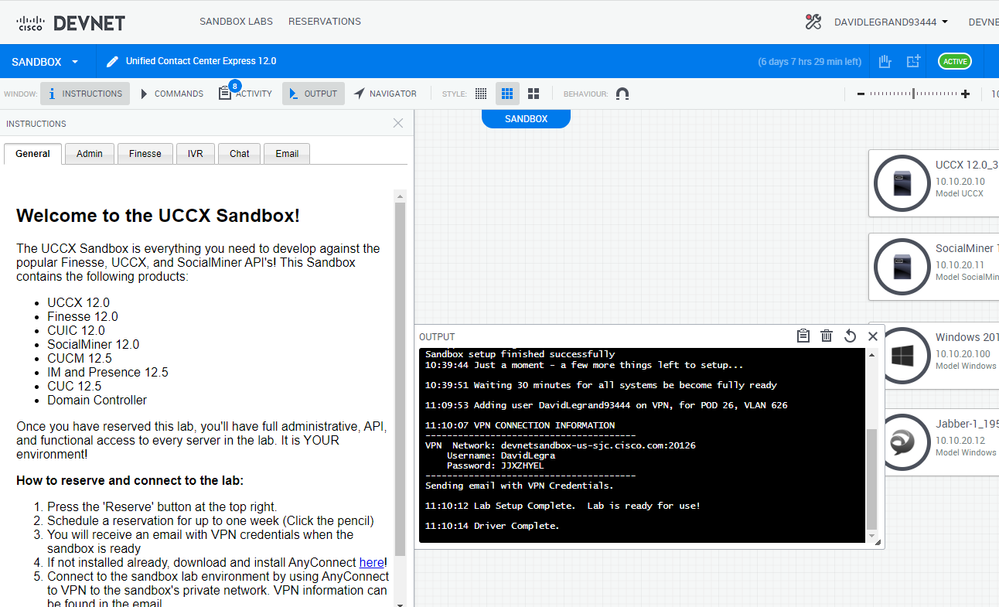This screenshot has width=999, height=607.
Task: Open Reservations in top navigation
Action: (324, 22)
